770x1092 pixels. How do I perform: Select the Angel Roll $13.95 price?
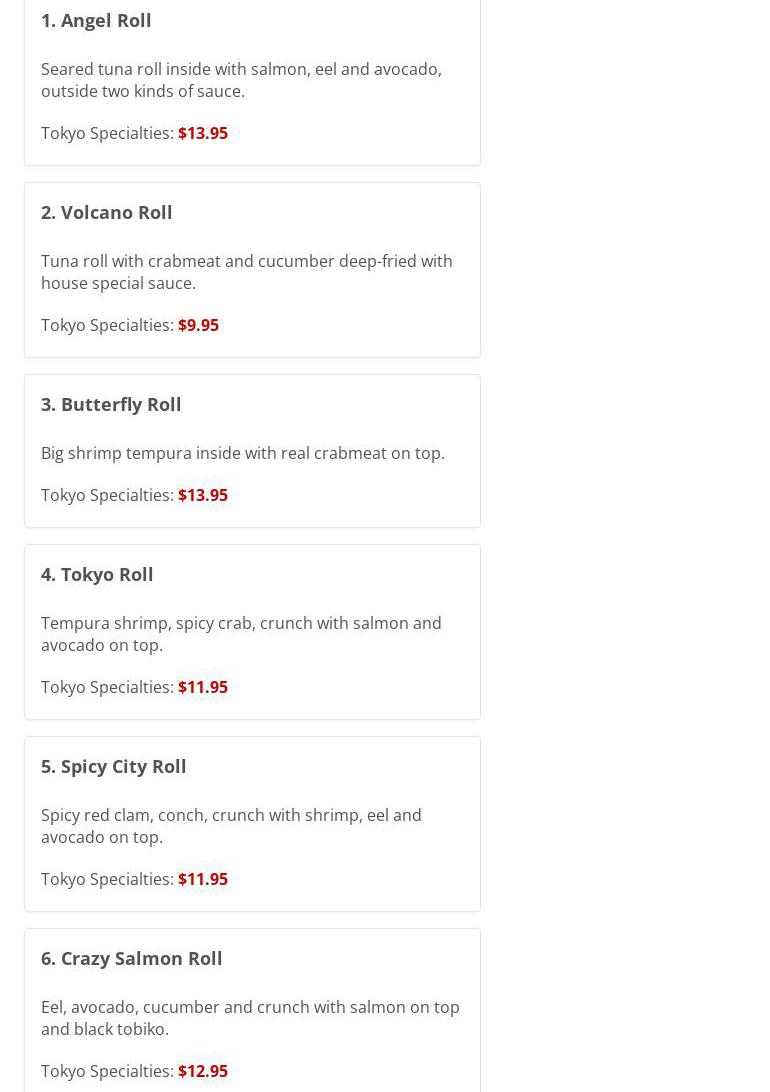click(203, 133)
